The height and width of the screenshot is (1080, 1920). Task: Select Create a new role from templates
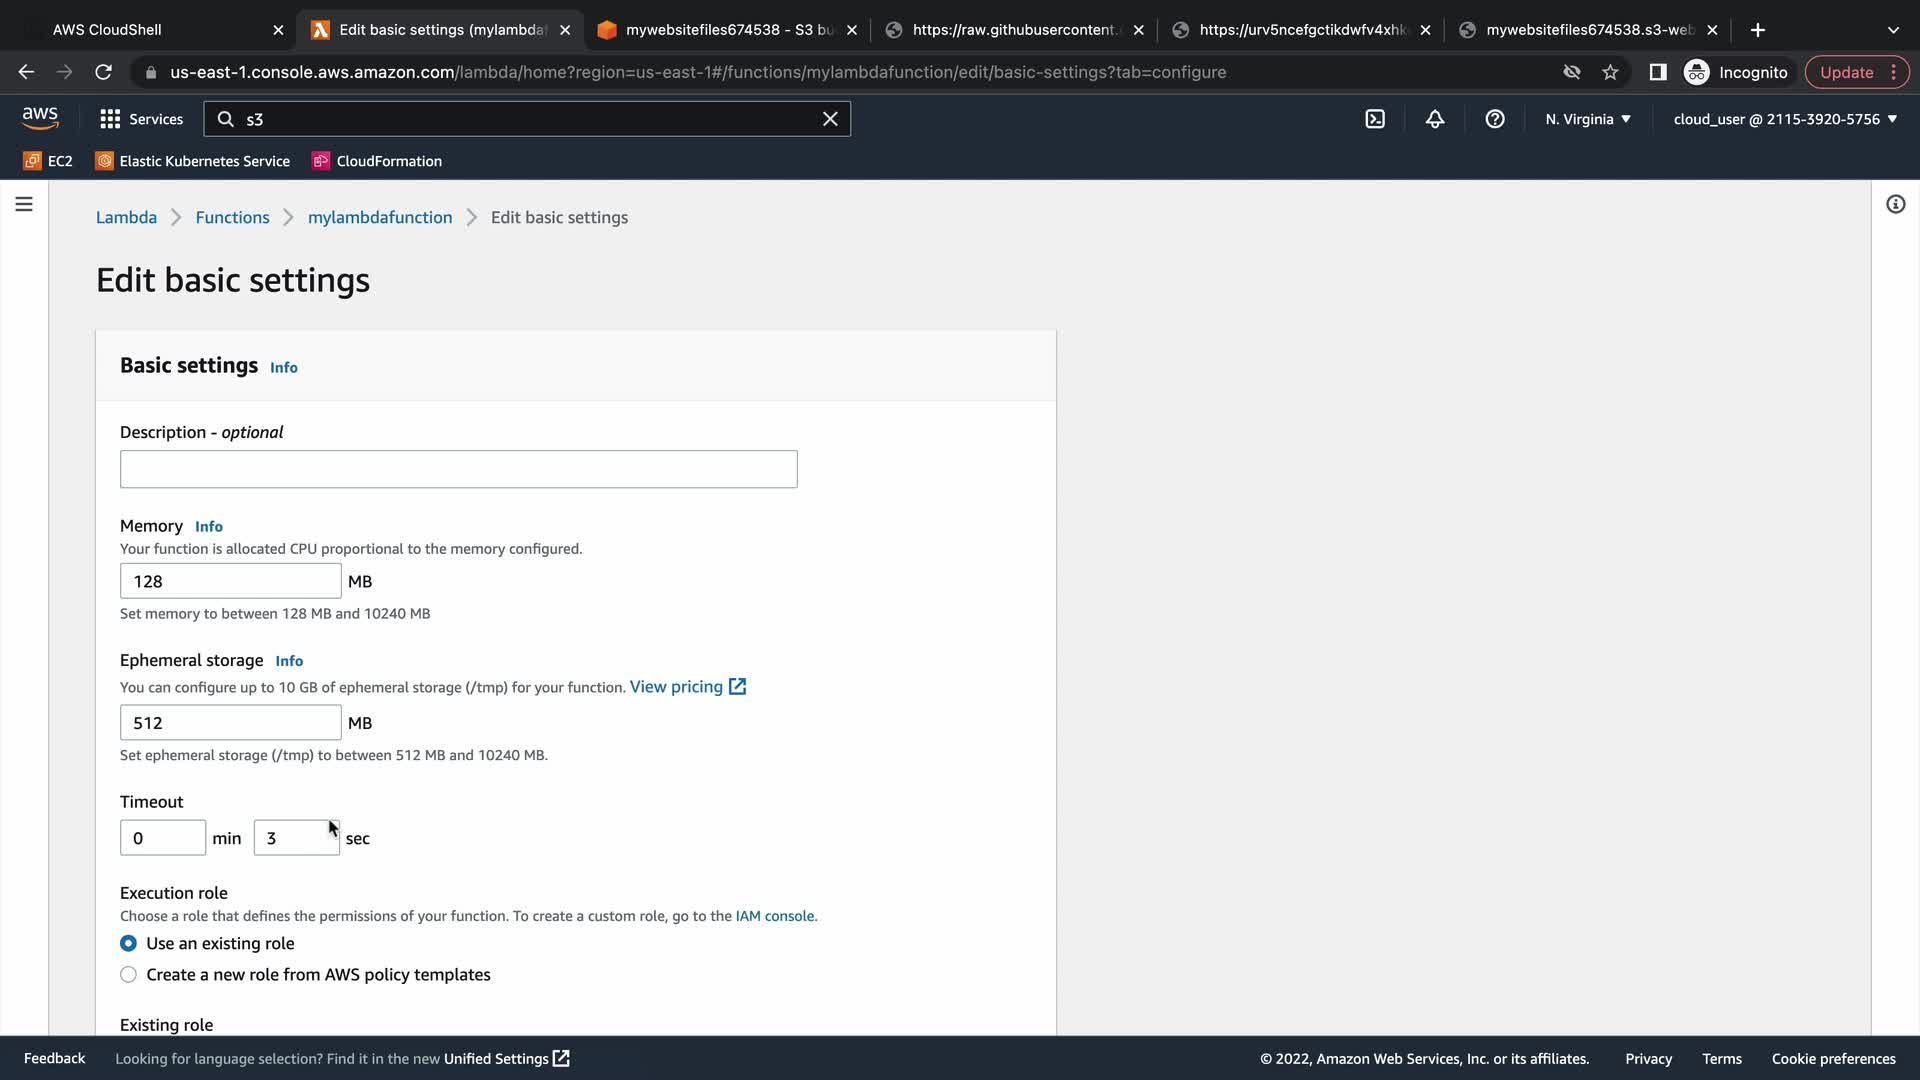[129, 974]
